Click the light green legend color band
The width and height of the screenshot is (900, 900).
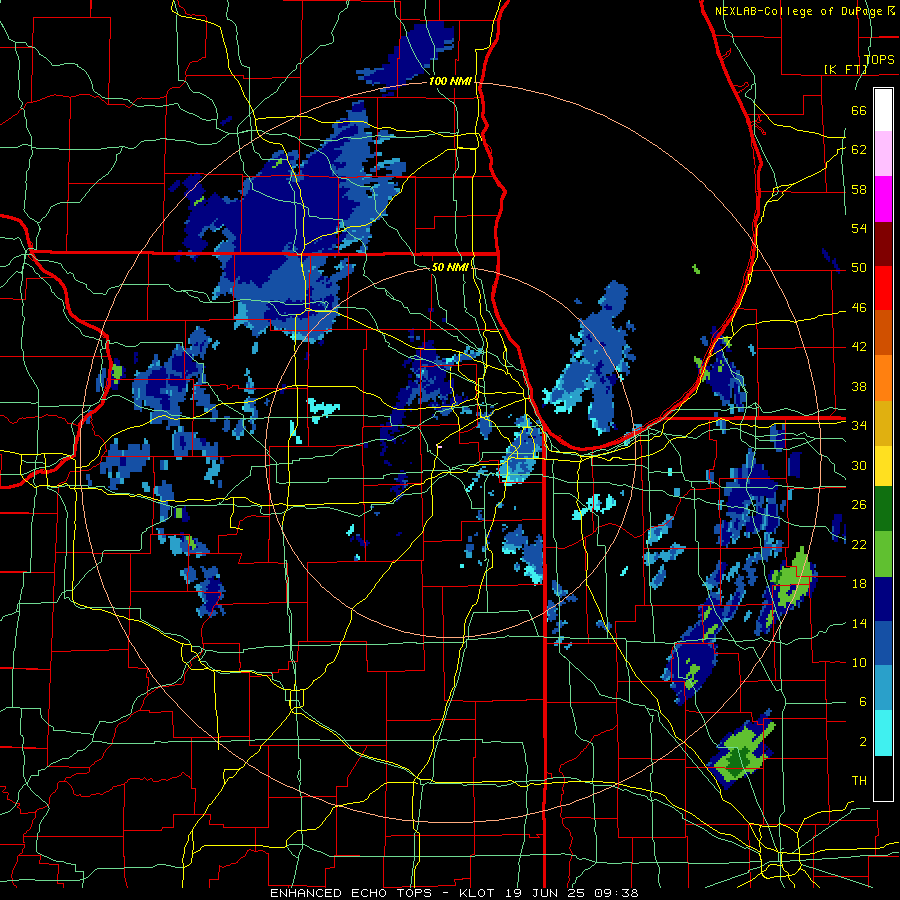883,554
